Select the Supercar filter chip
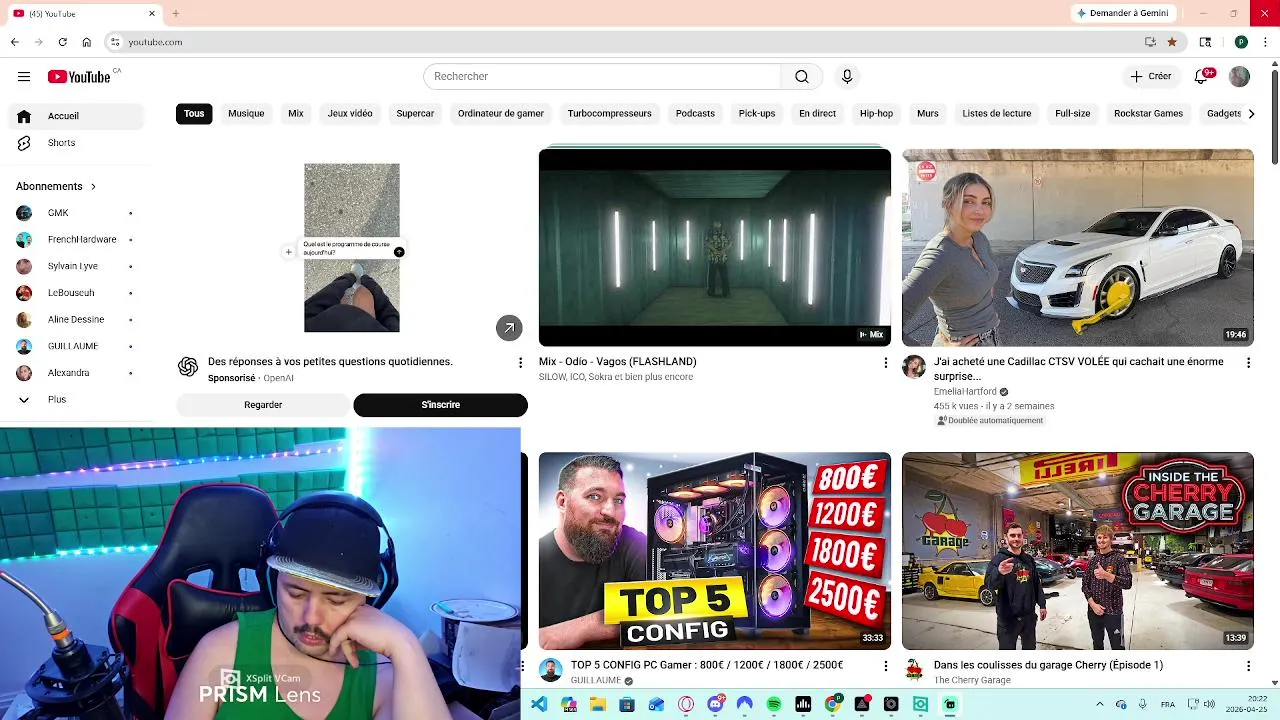The width and height of the screenshot is (1280, 720). click(415, 113)
